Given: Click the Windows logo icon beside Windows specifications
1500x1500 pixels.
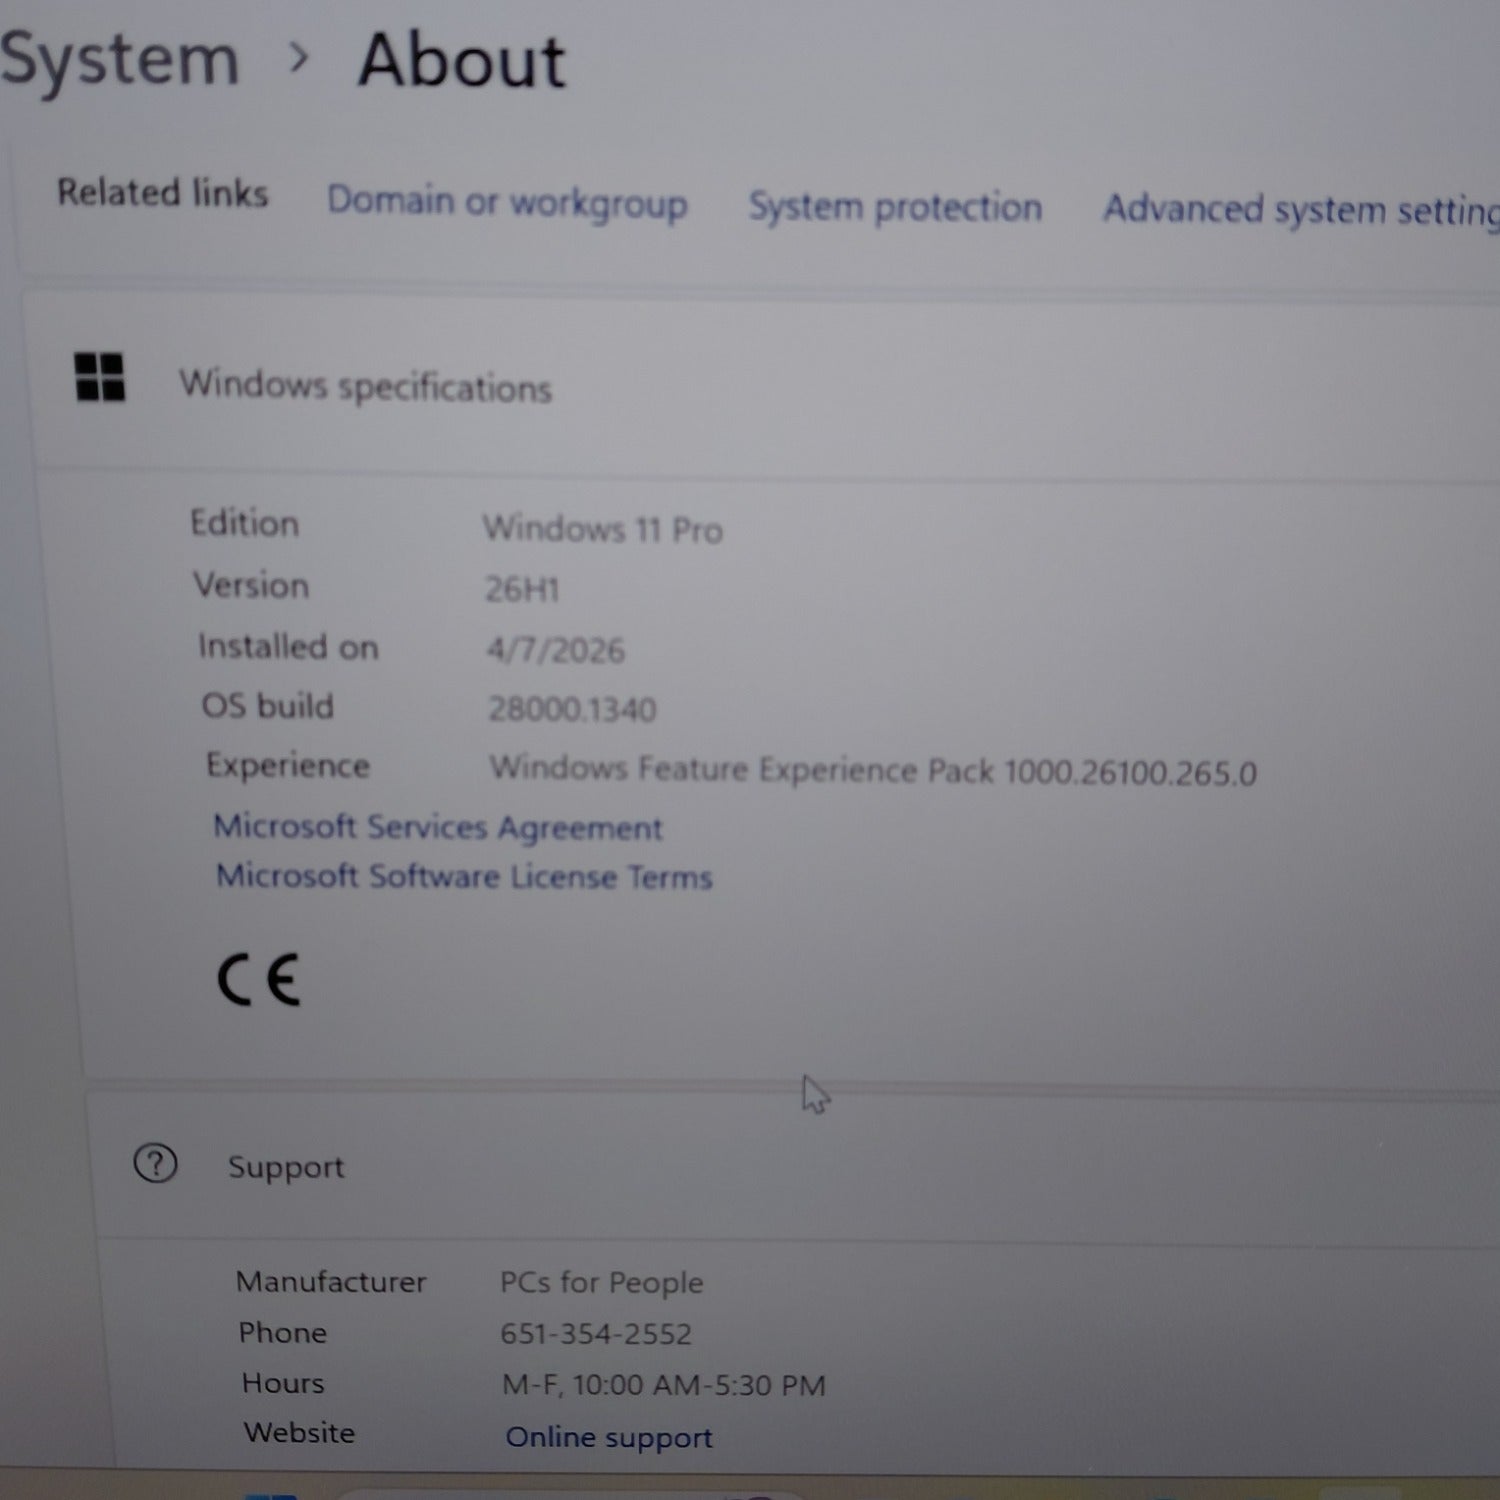Looking at the screenshot, I should click(100, 378).
